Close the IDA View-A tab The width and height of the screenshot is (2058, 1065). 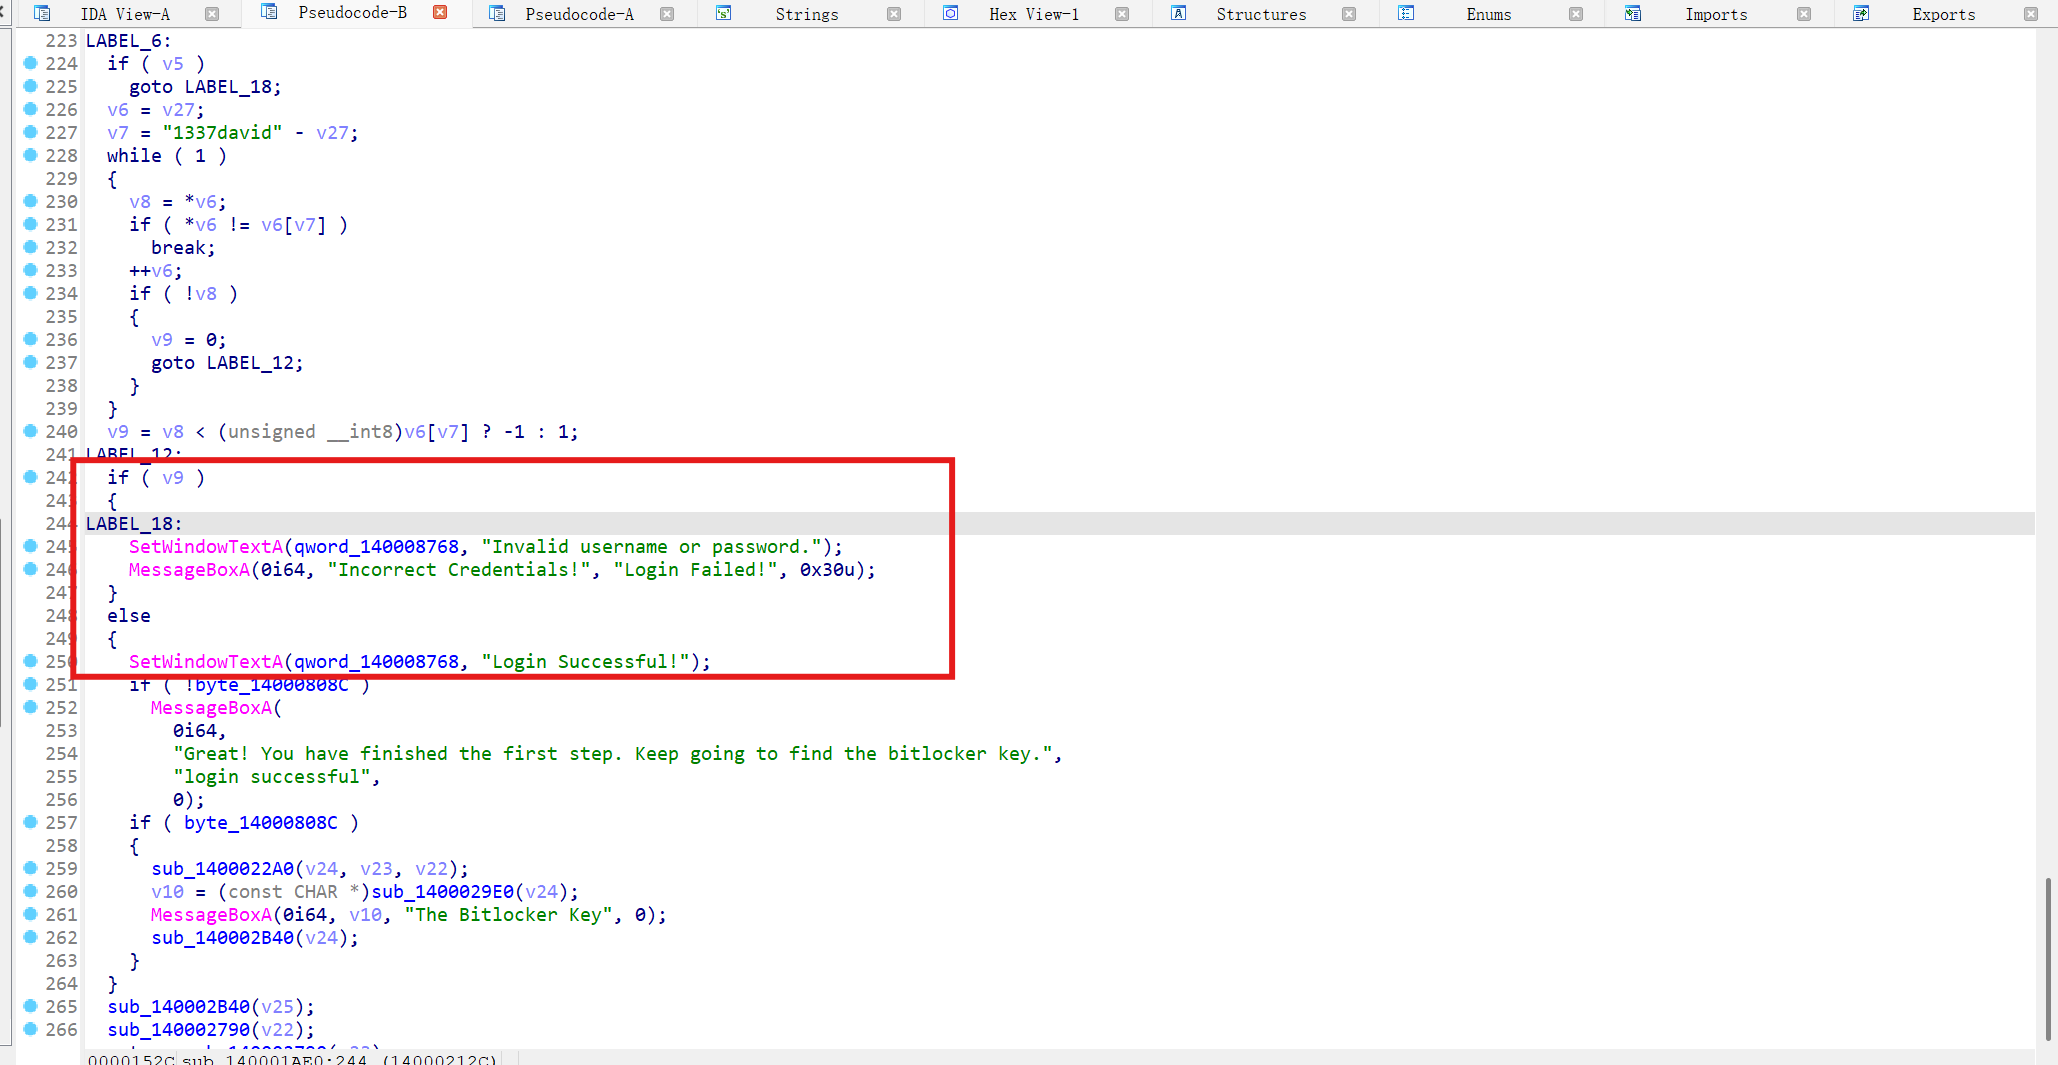coord(212,14)
